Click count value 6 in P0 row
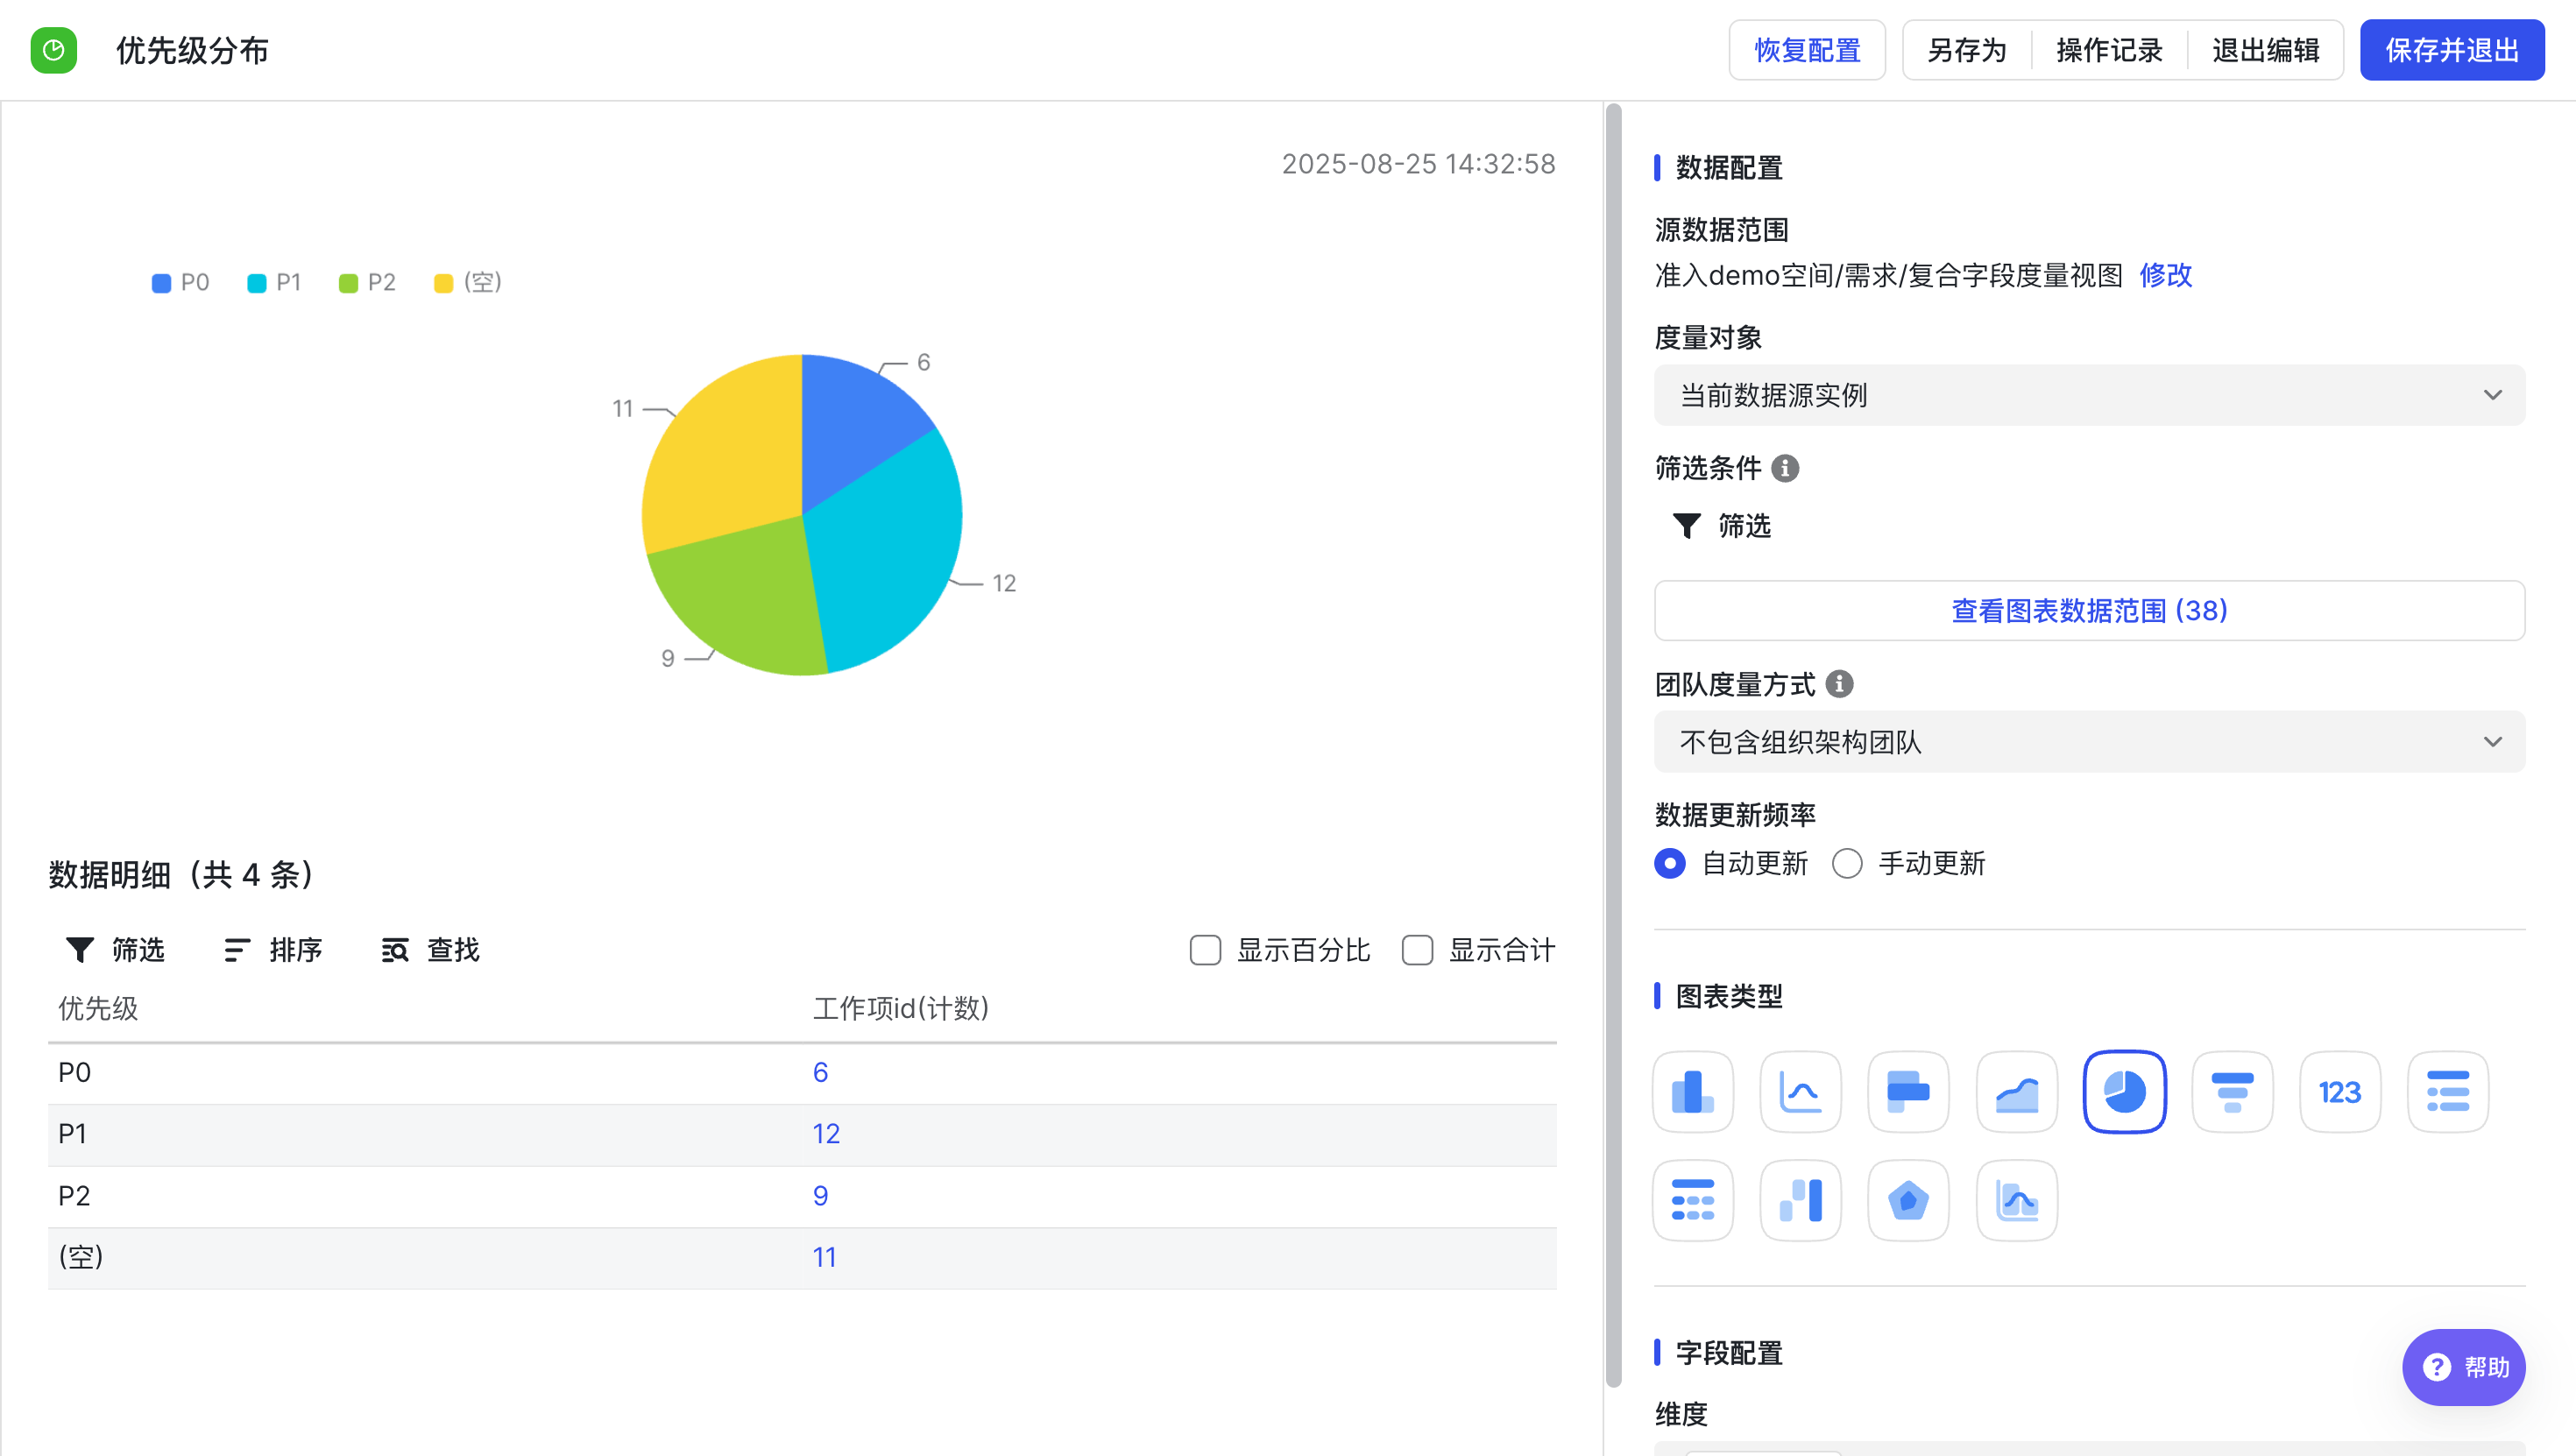This screenshot has height=1456, width=2576. 820,1073
